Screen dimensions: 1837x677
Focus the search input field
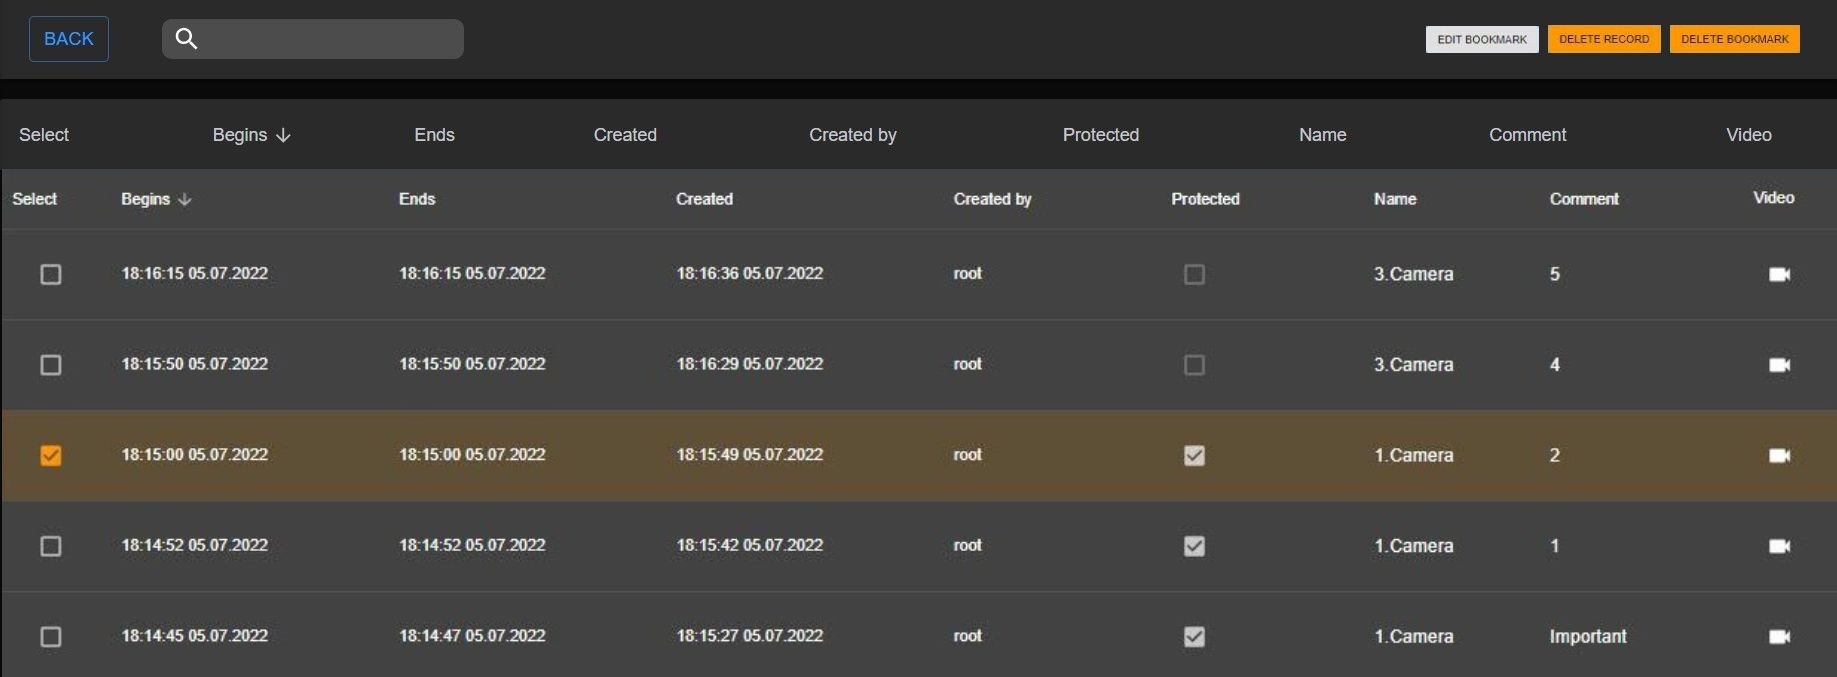tap(330, 39)
